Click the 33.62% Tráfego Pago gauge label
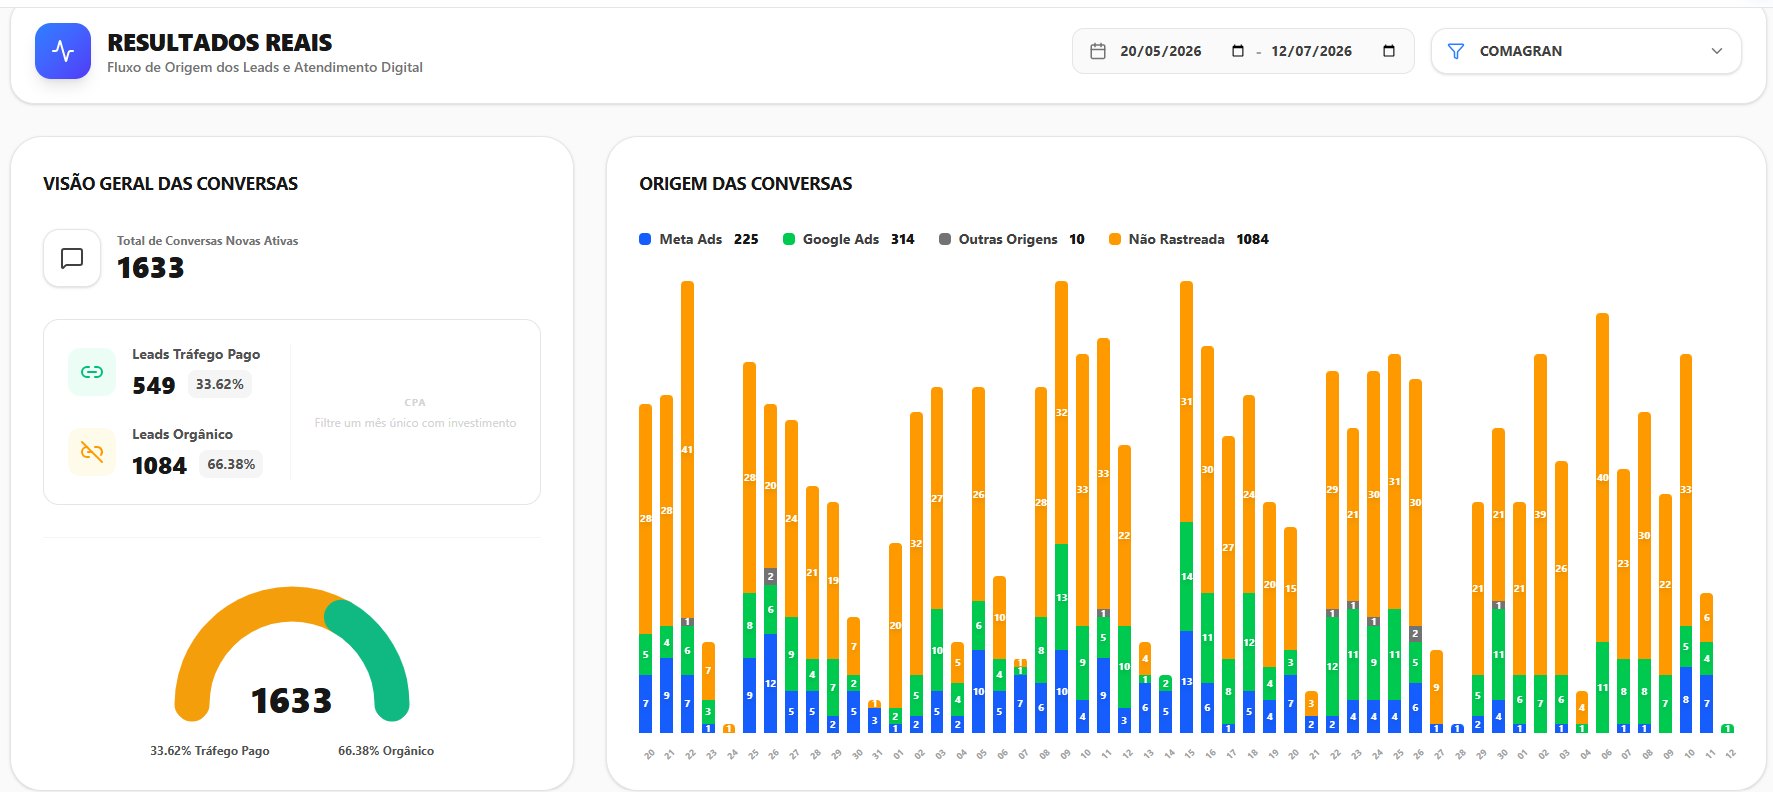 pyautogui.click(x=210, y=751)
